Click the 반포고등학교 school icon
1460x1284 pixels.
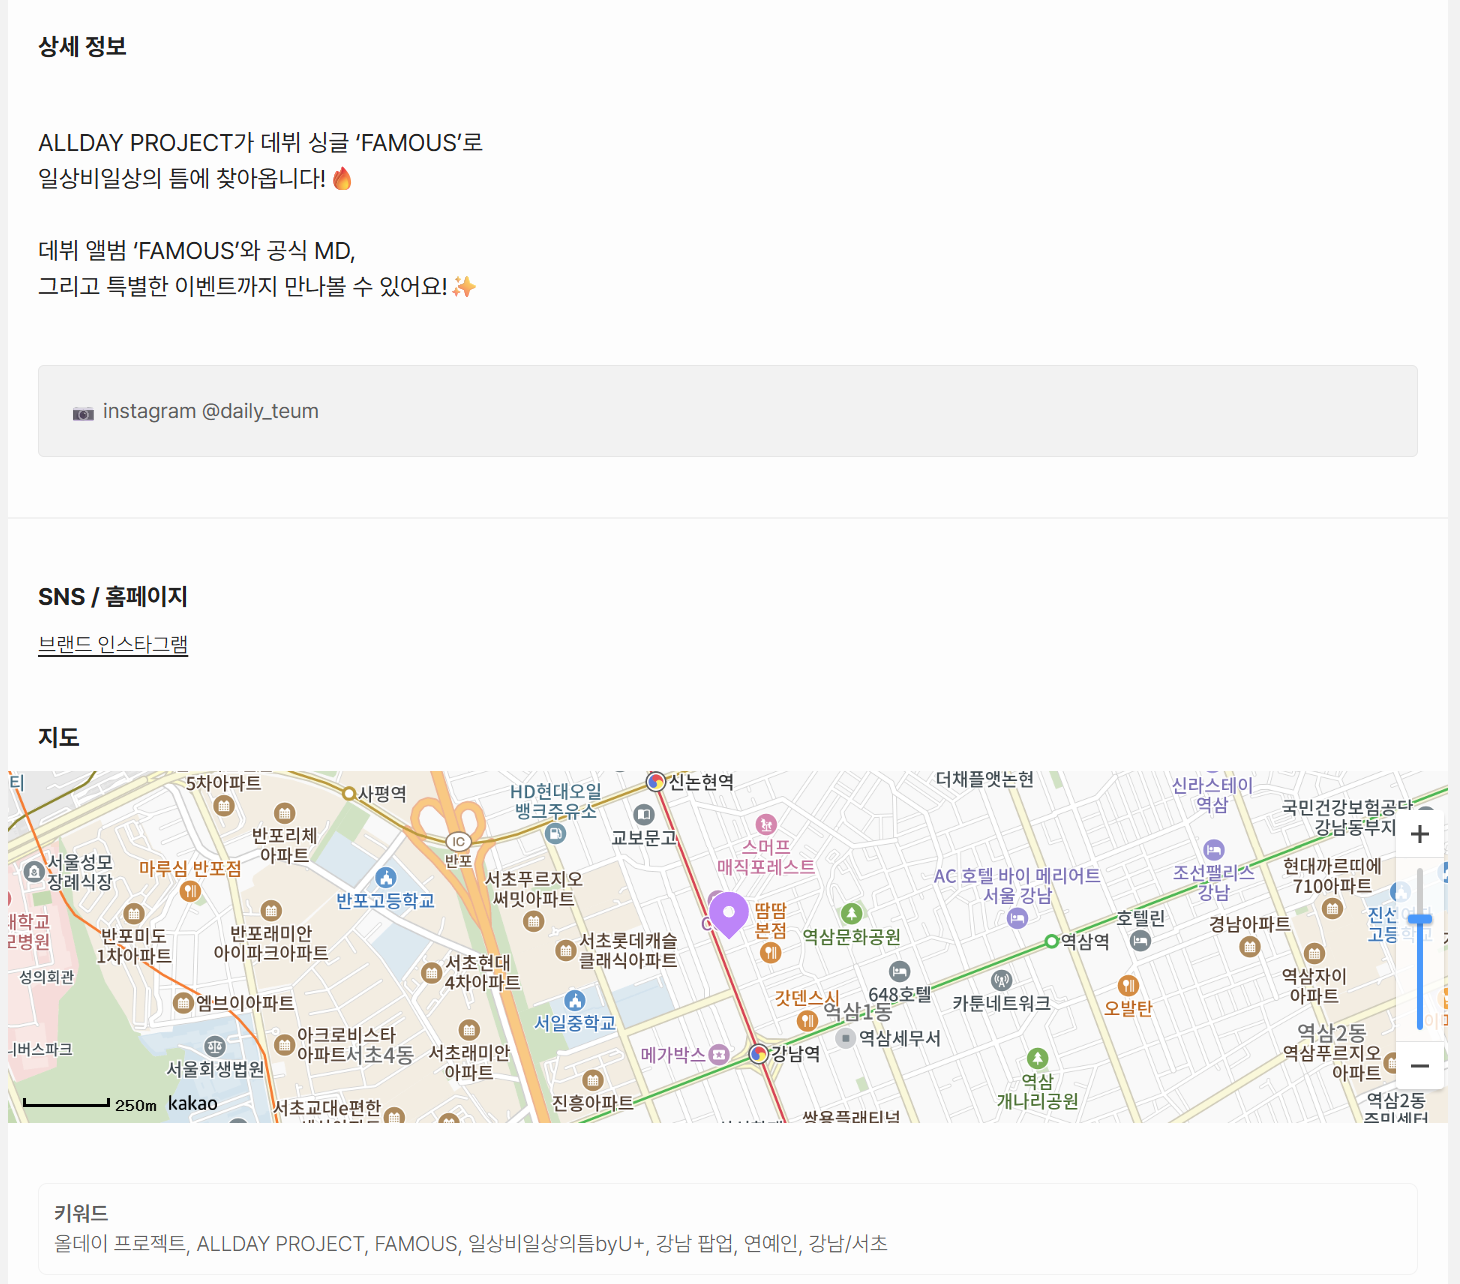386,877
